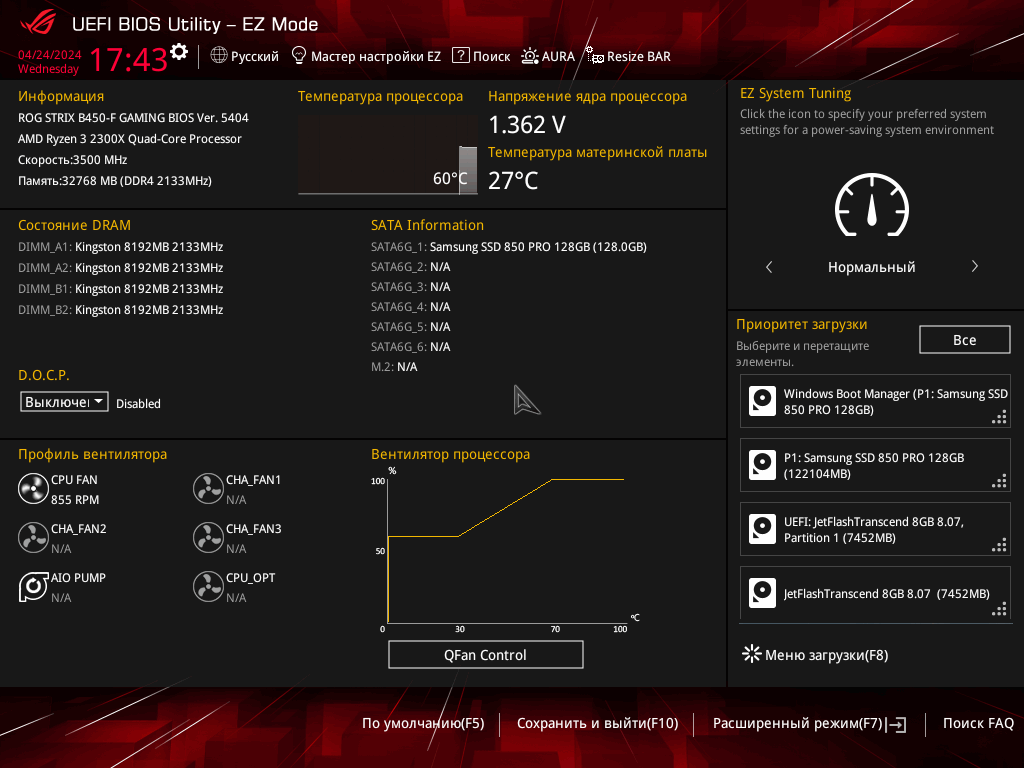The image size is (1024, 768).
Task: Click the Все boot priority button
Action: (x=965, y=340)
